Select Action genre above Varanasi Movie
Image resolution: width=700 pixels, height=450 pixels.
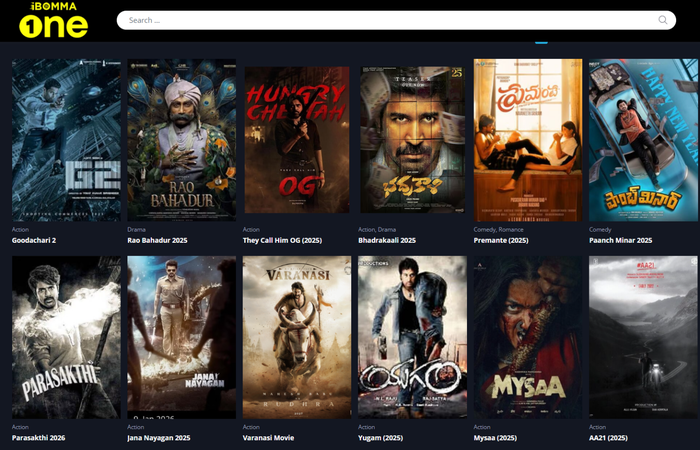251,427
